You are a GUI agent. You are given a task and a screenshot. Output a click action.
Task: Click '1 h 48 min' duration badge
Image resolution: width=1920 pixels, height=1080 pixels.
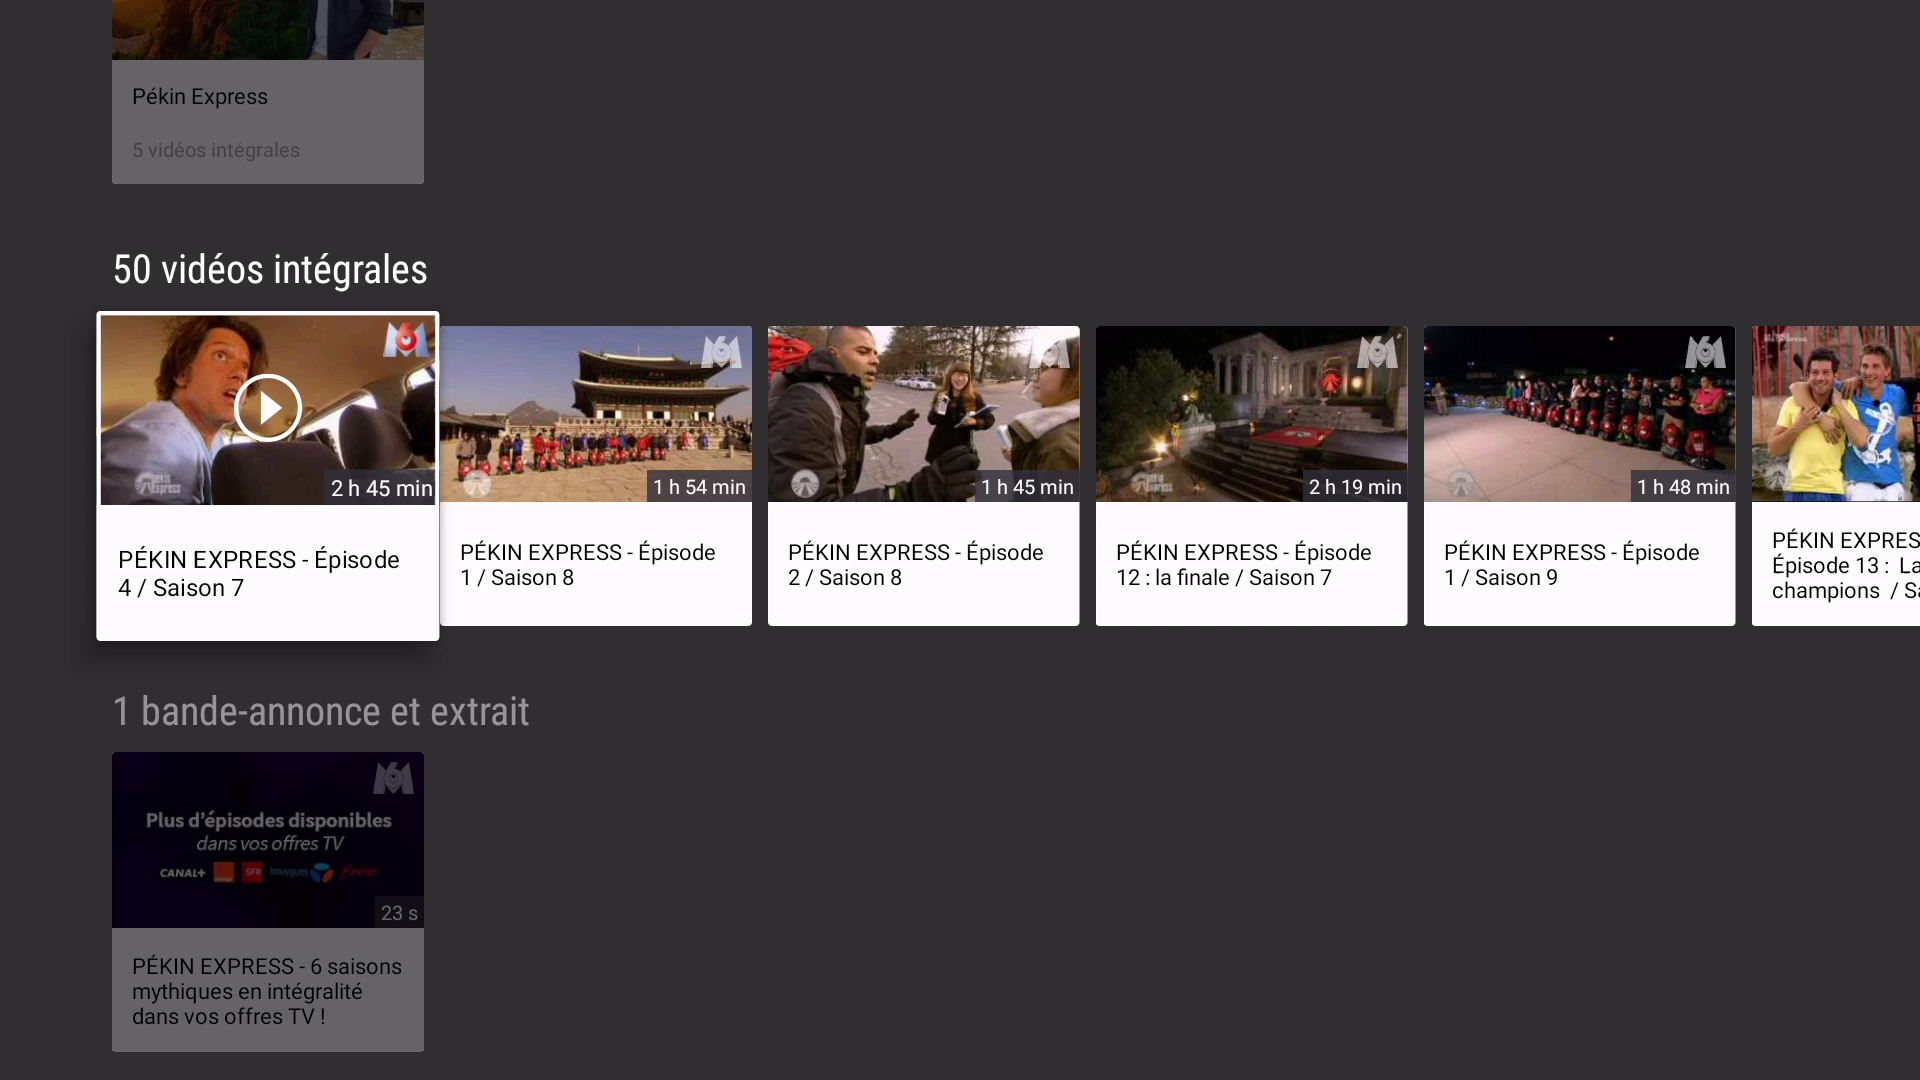click(x=1683, y=487)
